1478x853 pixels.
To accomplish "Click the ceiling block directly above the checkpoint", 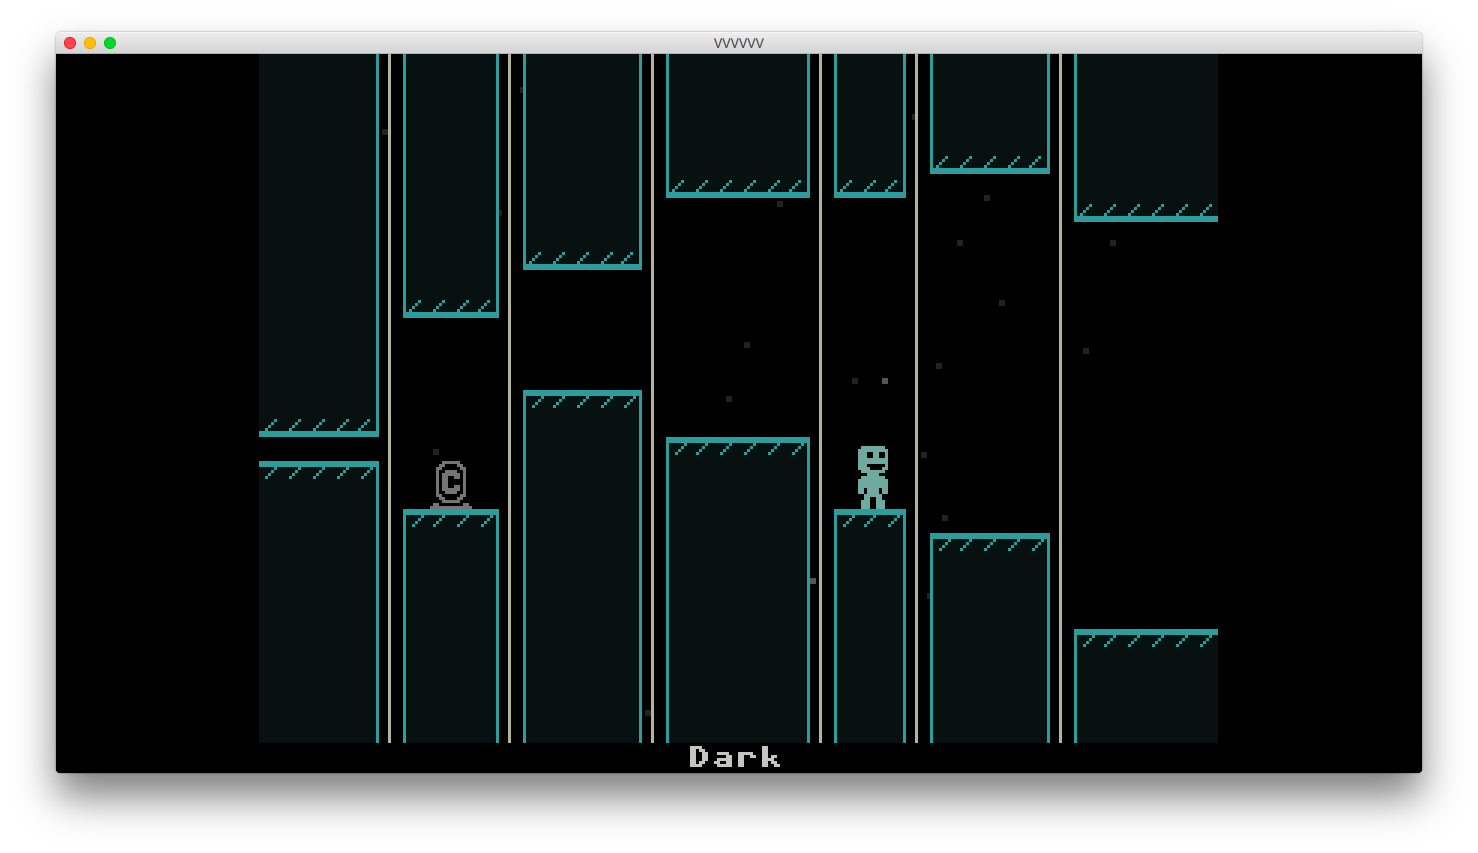I will (x=450, y=185).
